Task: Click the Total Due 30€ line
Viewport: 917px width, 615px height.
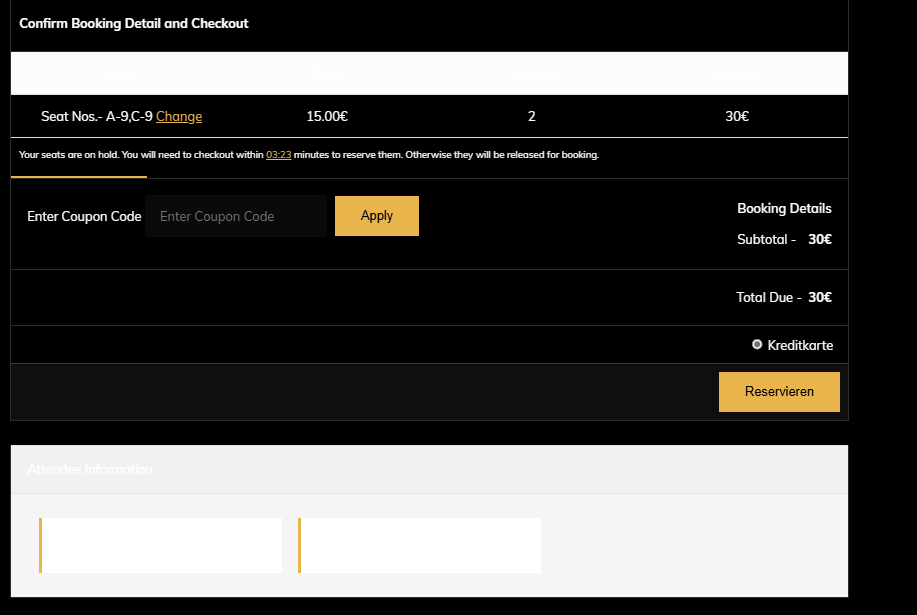Action: [x=784, y=297]
